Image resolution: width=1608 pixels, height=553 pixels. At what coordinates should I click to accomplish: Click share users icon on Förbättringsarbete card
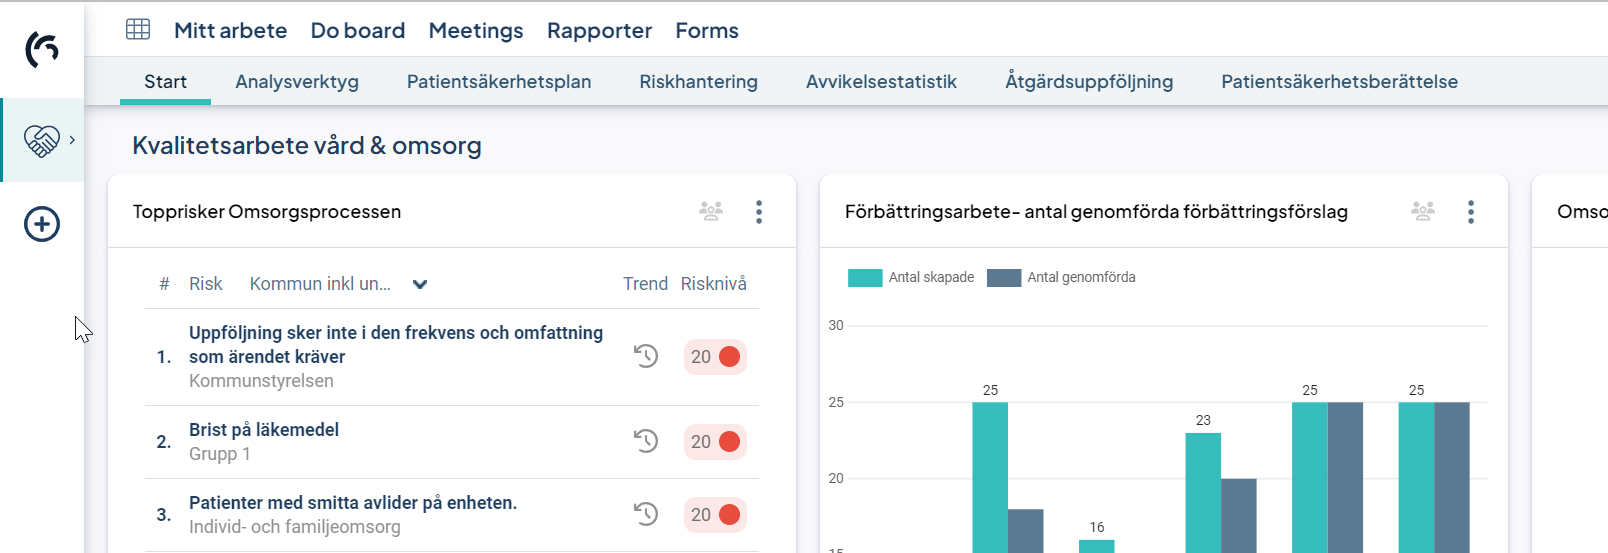tap(1423, 211)
